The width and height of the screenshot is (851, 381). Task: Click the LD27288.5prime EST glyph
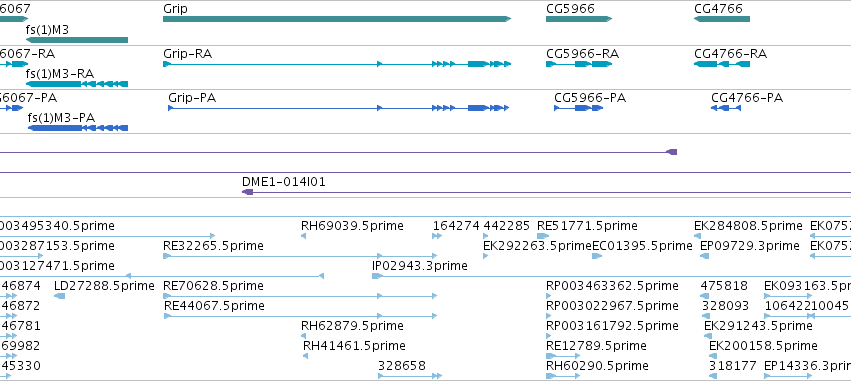pyautogui.click(x=60, y=296)
